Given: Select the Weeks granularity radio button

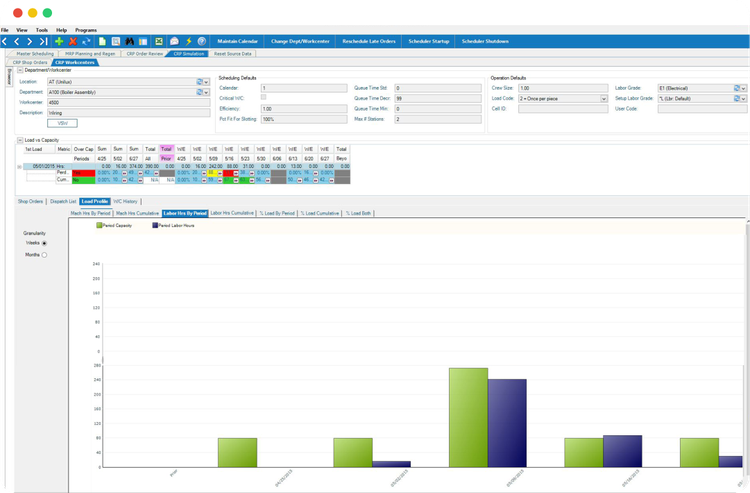Looking at the screenshot, I should 44,243.
